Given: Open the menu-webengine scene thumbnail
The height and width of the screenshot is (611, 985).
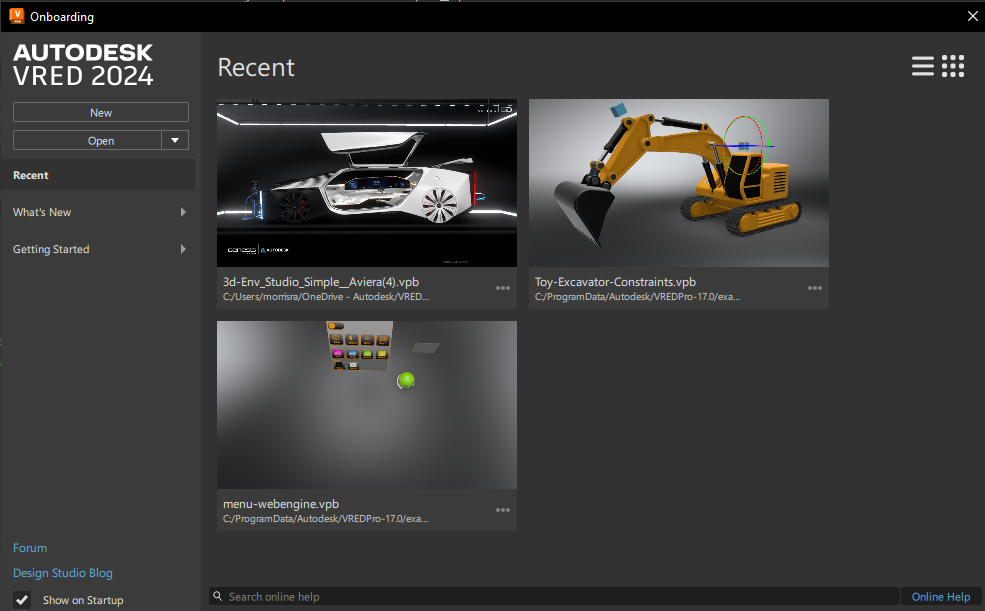Looking at the screenshot, I should click(x=367, y=405).
